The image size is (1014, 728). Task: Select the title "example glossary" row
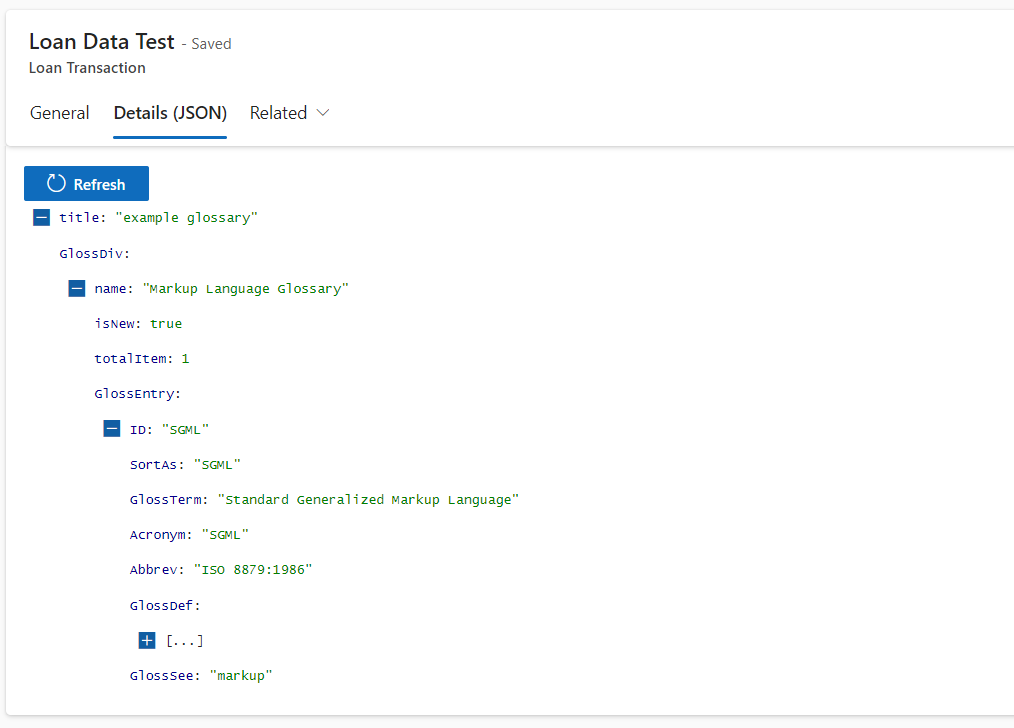[158, 218]
